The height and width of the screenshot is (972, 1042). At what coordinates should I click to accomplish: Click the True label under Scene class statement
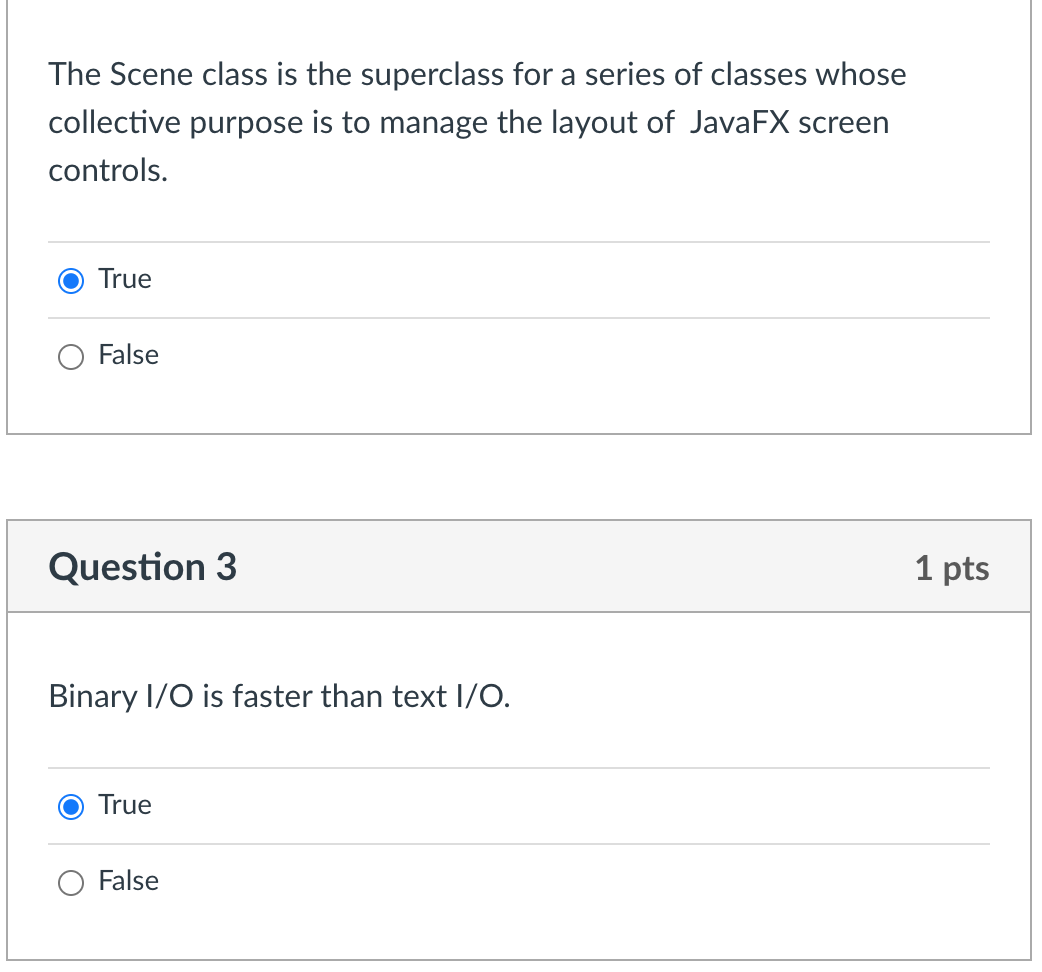(125, 278)
